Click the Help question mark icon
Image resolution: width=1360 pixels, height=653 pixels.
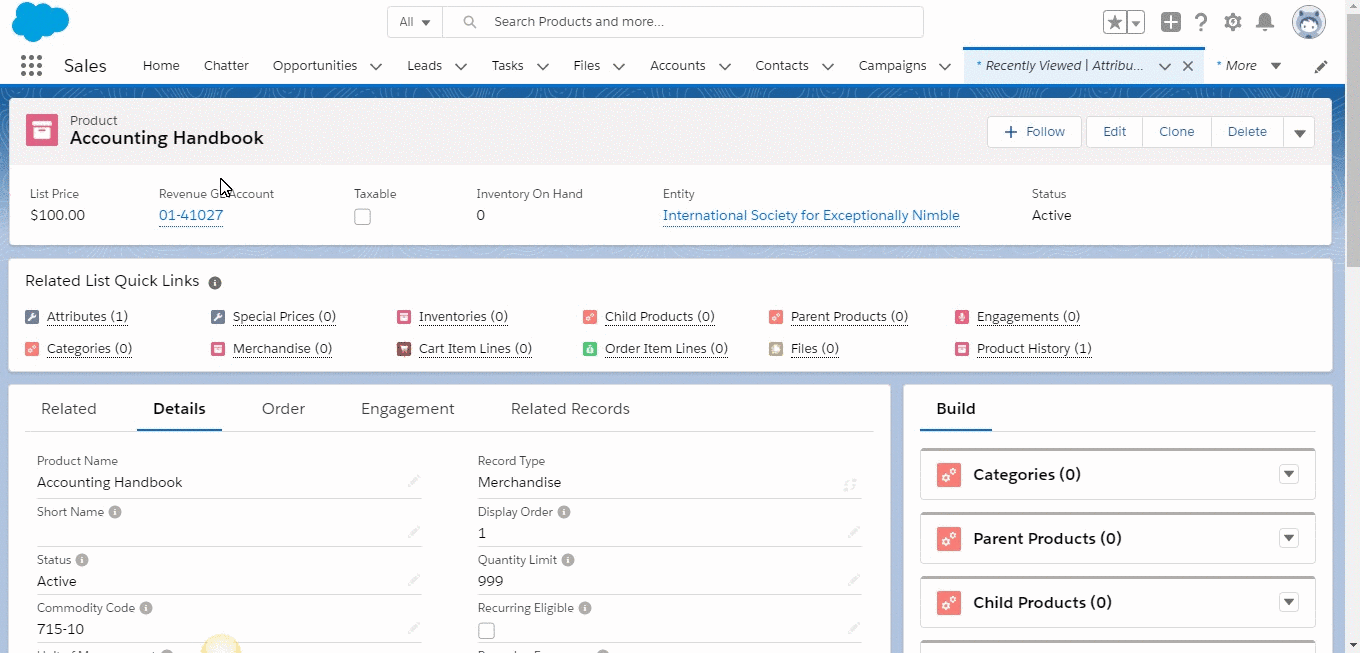click(1201, 22)
